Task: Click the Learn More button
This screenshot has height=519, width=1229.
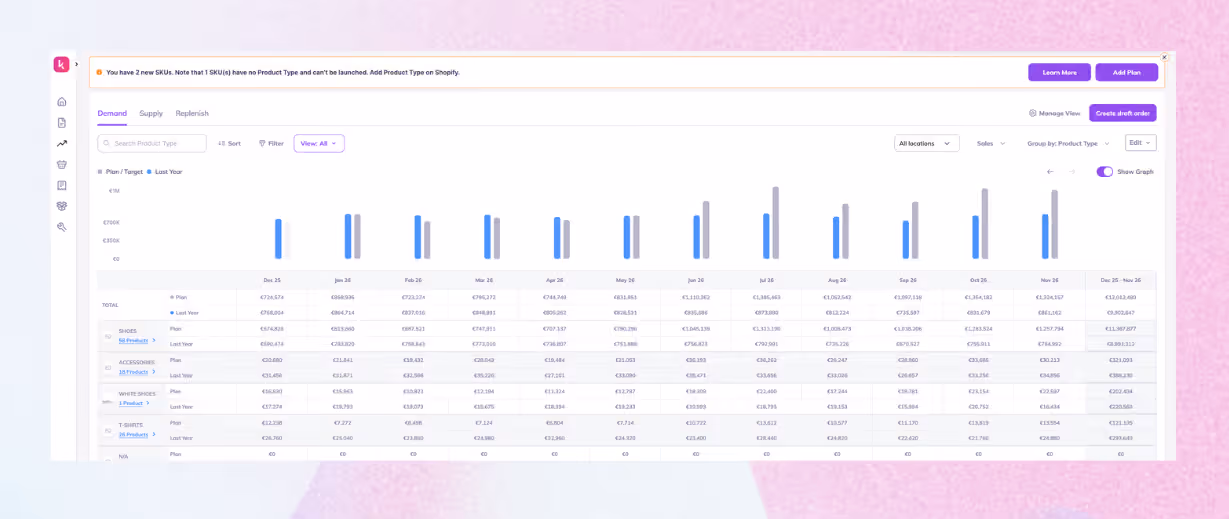Action: [x=1059, y=72]
